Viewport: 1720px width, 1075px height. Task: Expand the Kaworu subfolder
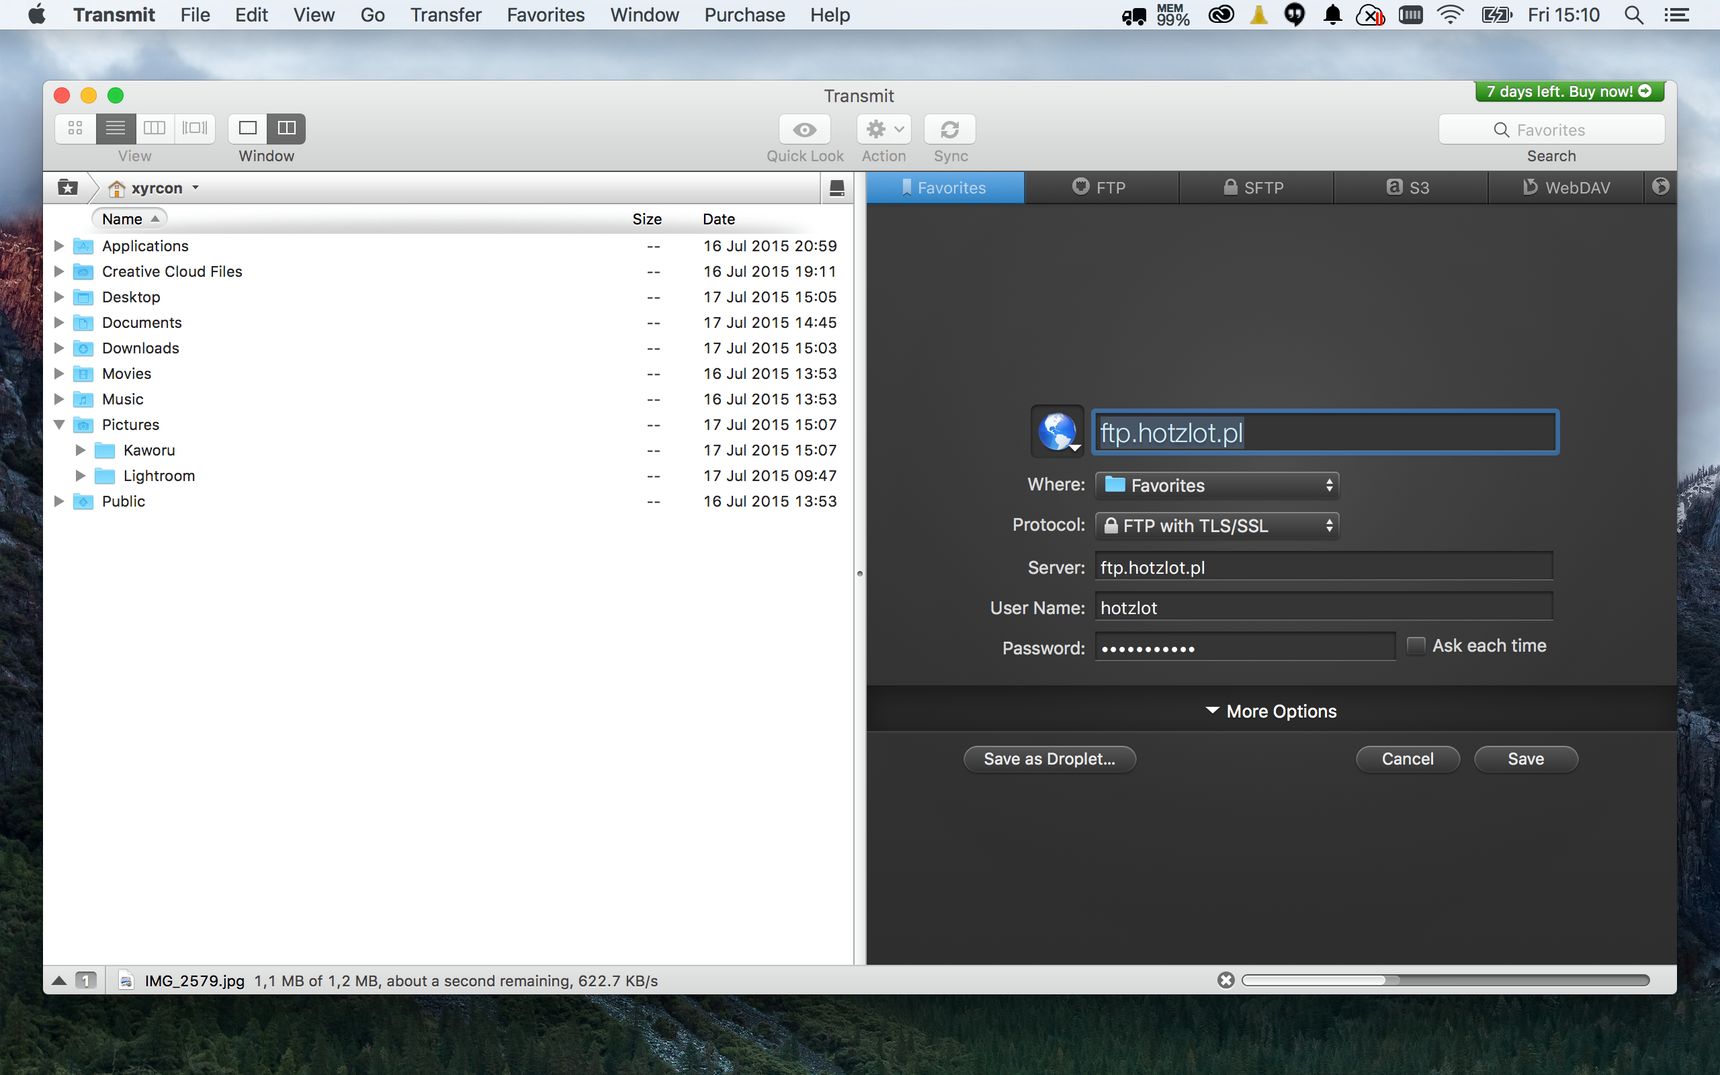81,451
